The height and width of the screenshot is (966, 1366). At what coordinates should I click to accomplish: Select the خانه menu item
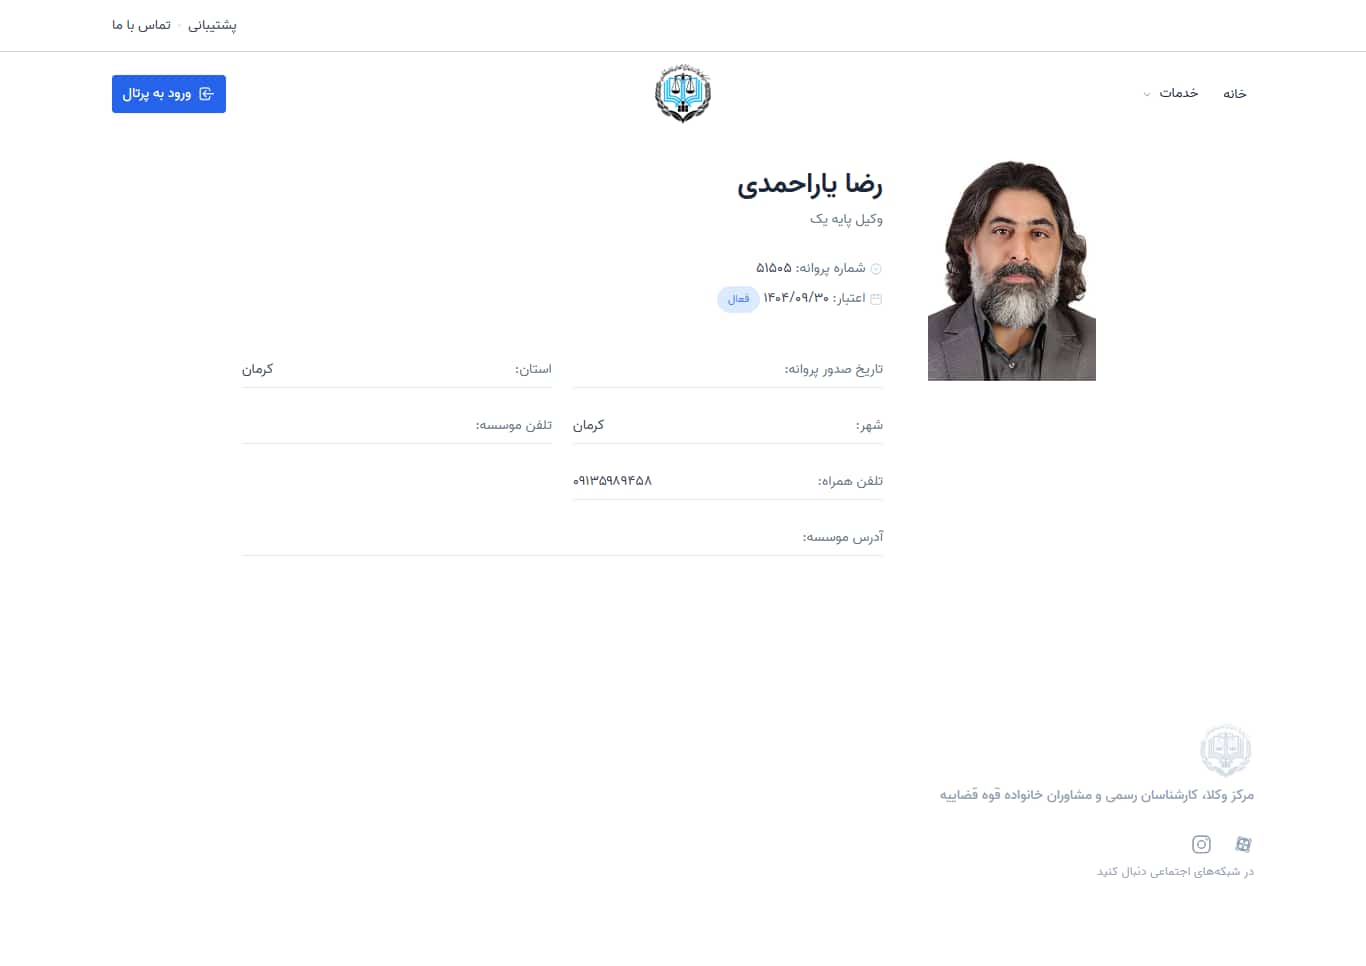(1235, 93)
